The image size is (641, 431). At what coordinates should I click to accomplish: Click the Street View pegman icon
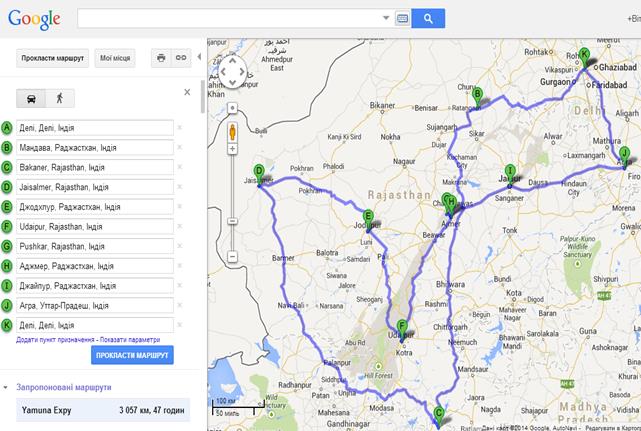tap(232, 132)
